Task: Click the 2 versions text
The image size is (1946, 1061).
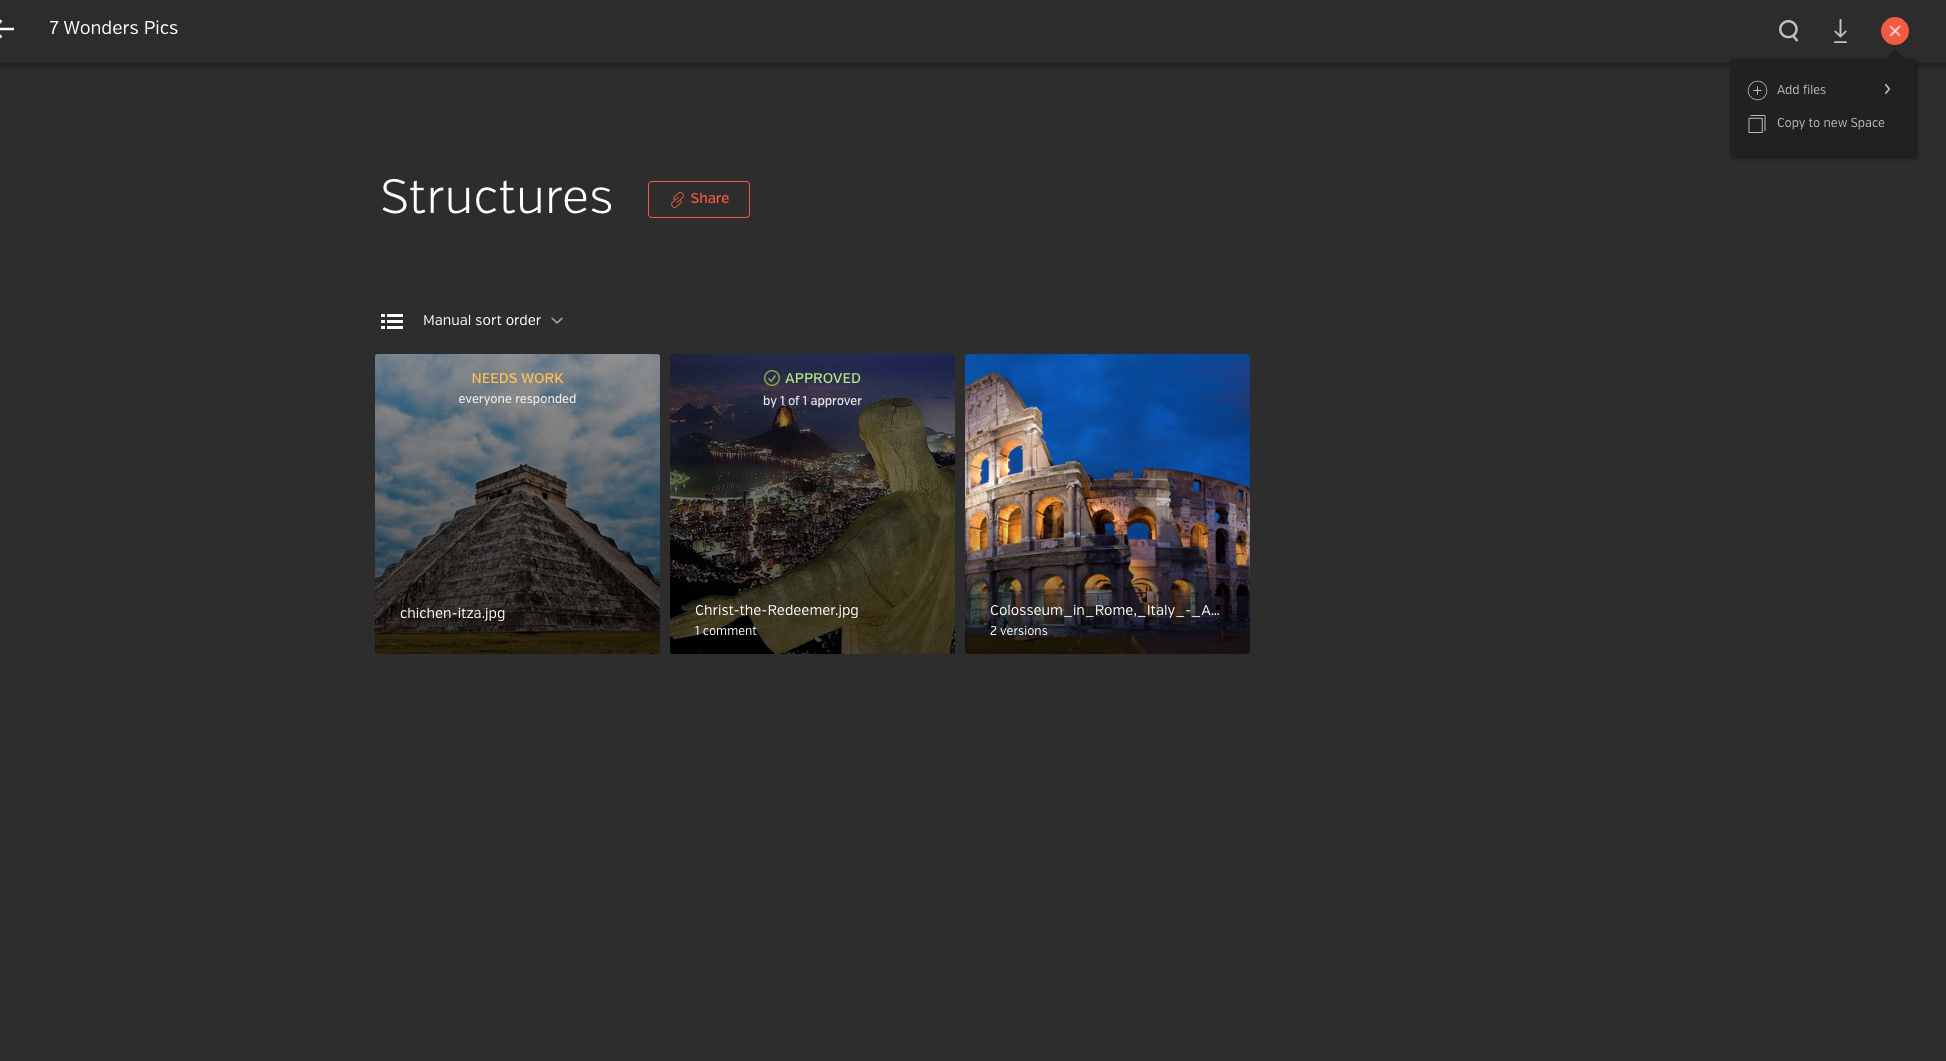Action: click(1019, 631)
